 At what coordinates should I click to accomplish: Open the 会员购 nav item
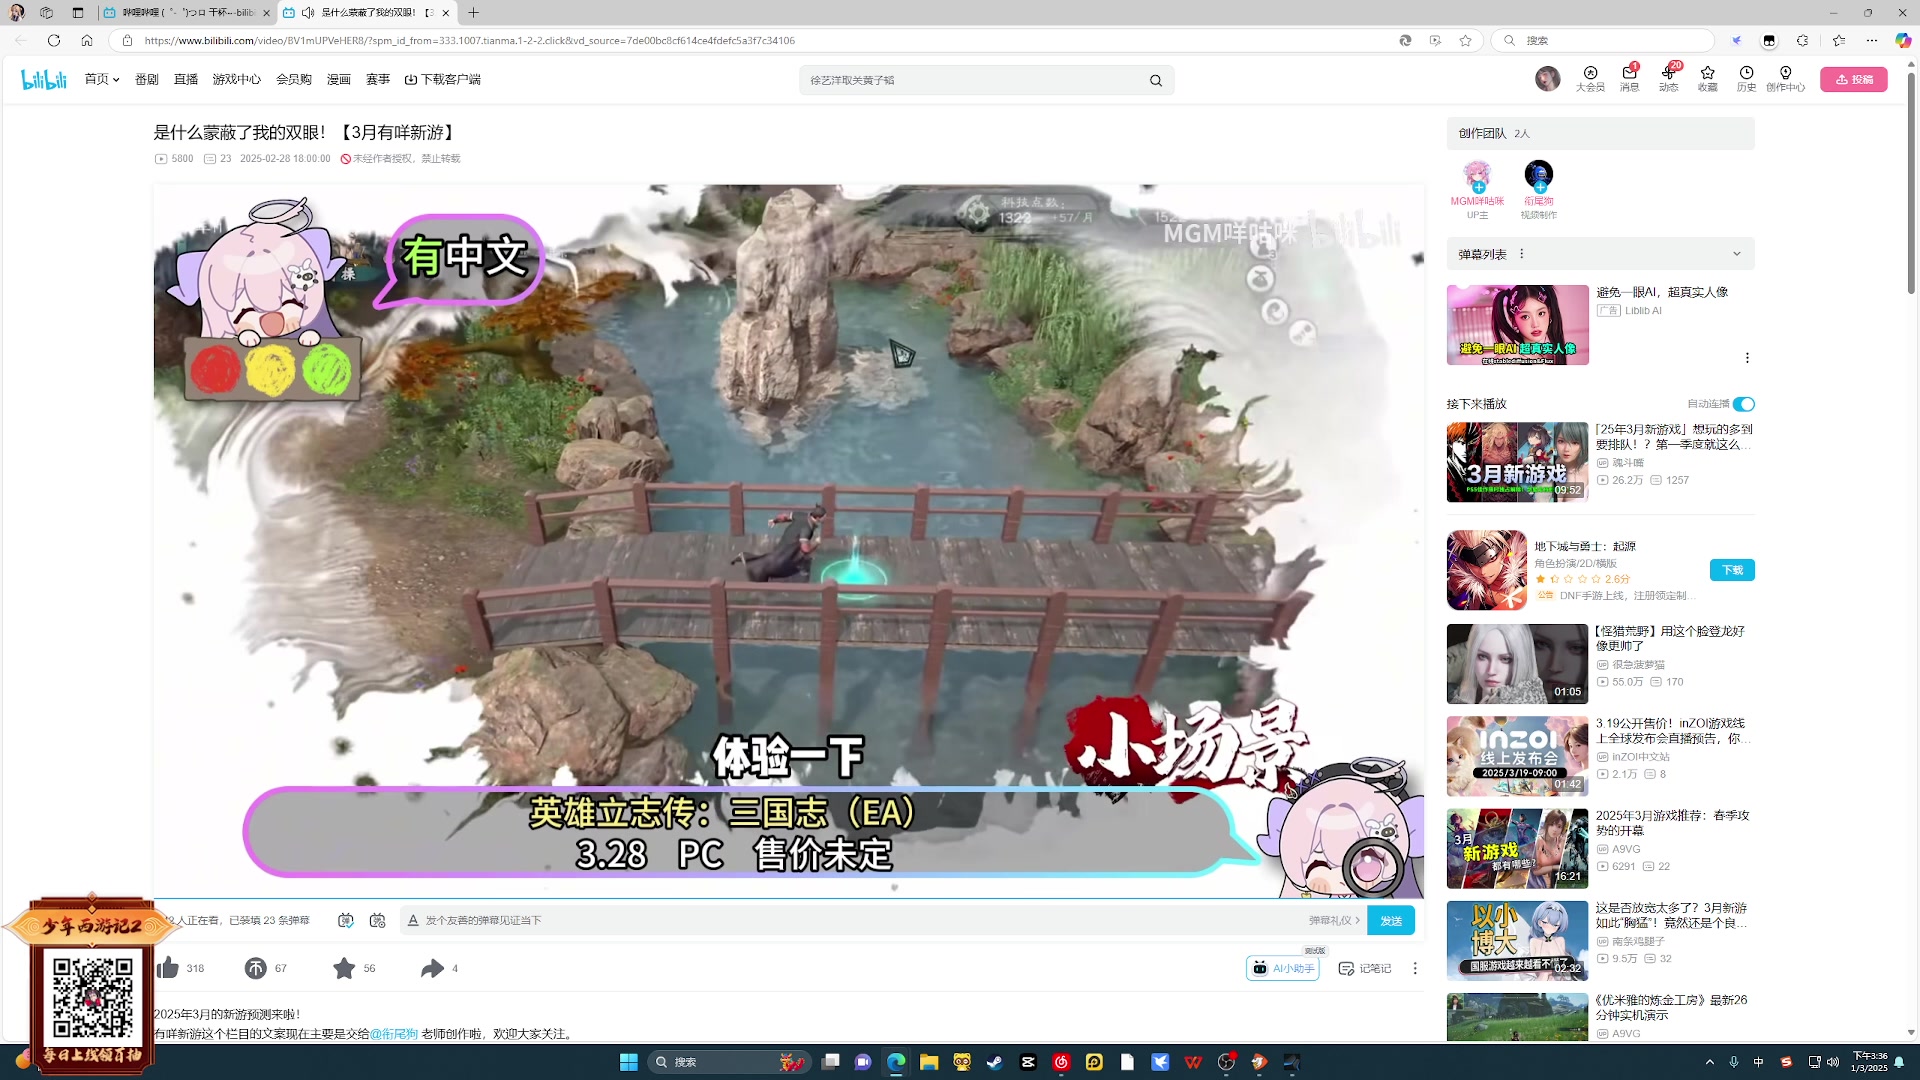pyautogui.click(x=294, y=79)
